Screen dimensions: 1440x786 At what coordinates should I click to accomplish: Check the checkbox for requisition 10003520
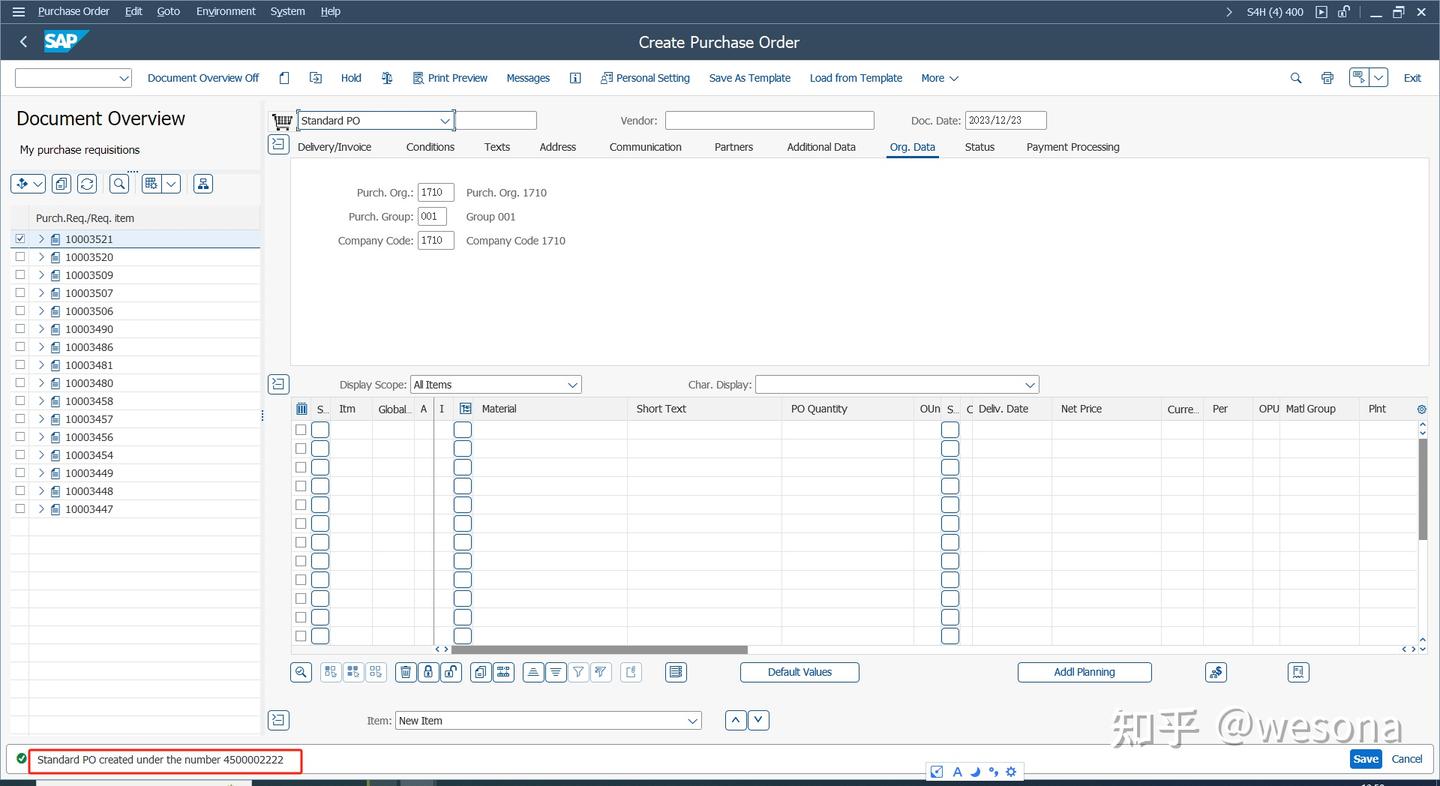(x=20, y=257)
